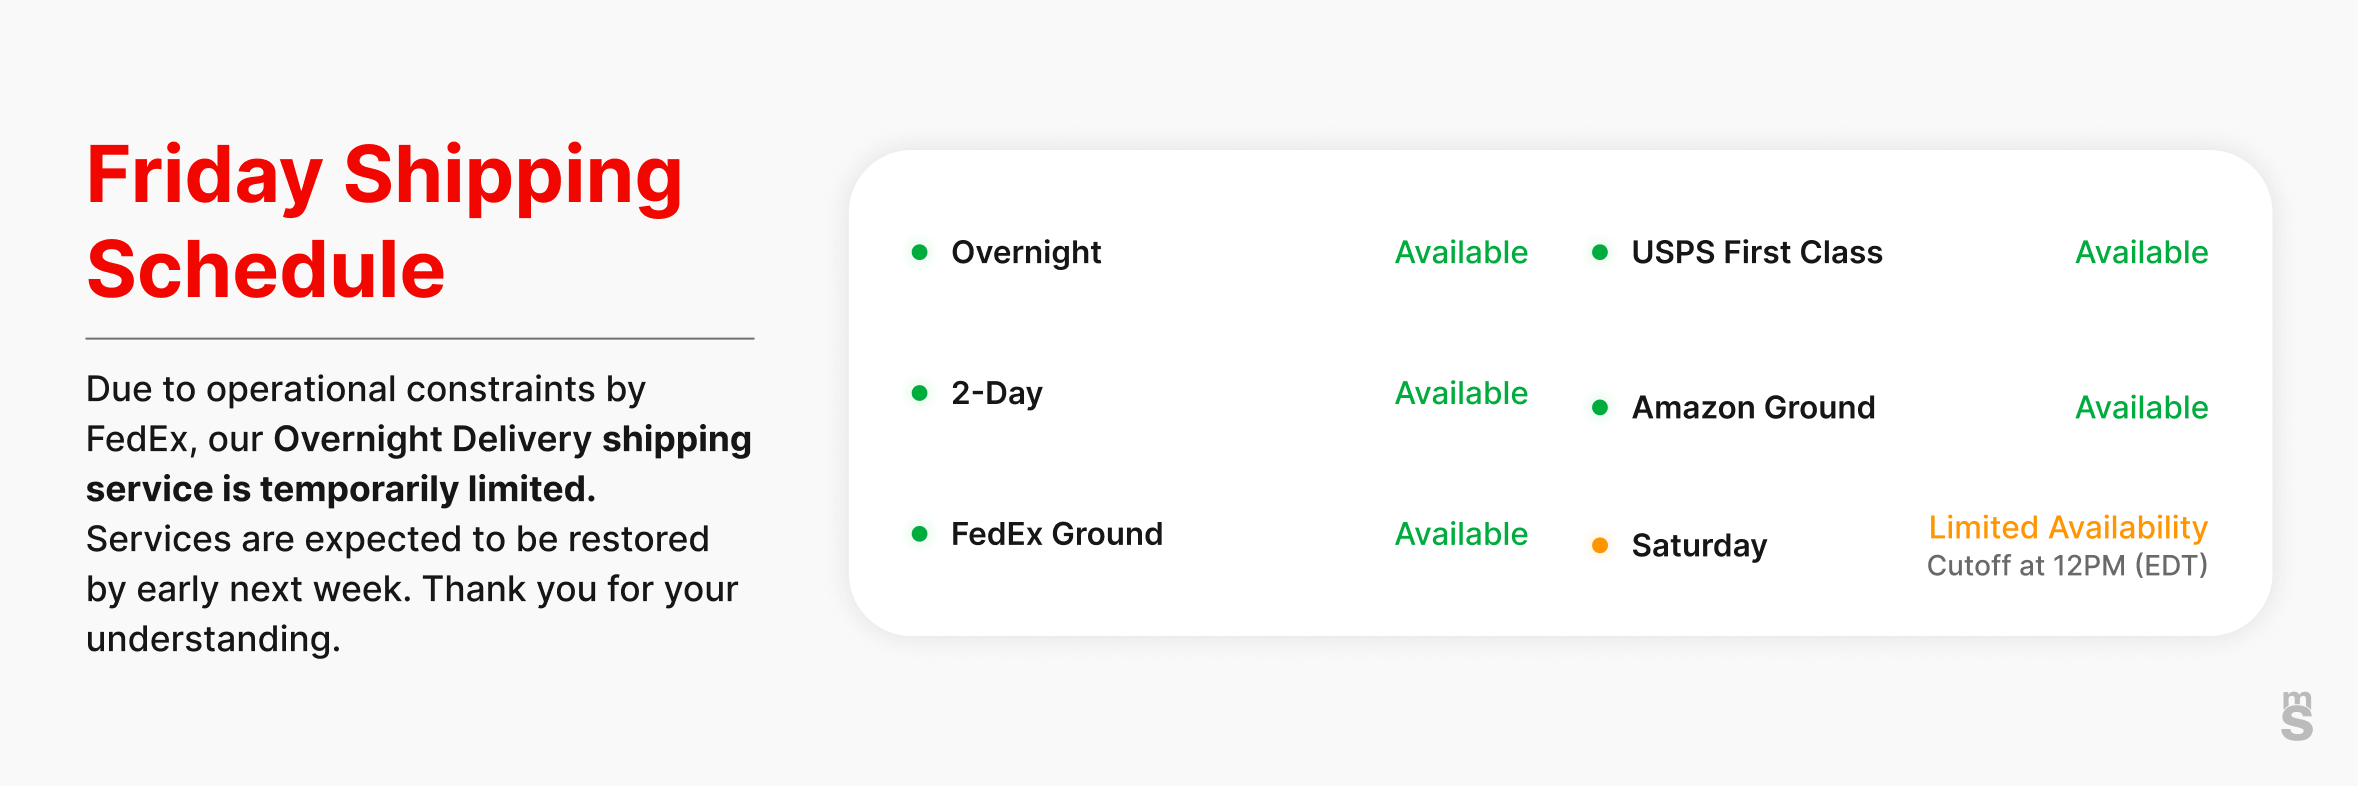Click the bold Overnight Delivery shipping text
This screenshot has width=2358, height=786.
(512, 439)
